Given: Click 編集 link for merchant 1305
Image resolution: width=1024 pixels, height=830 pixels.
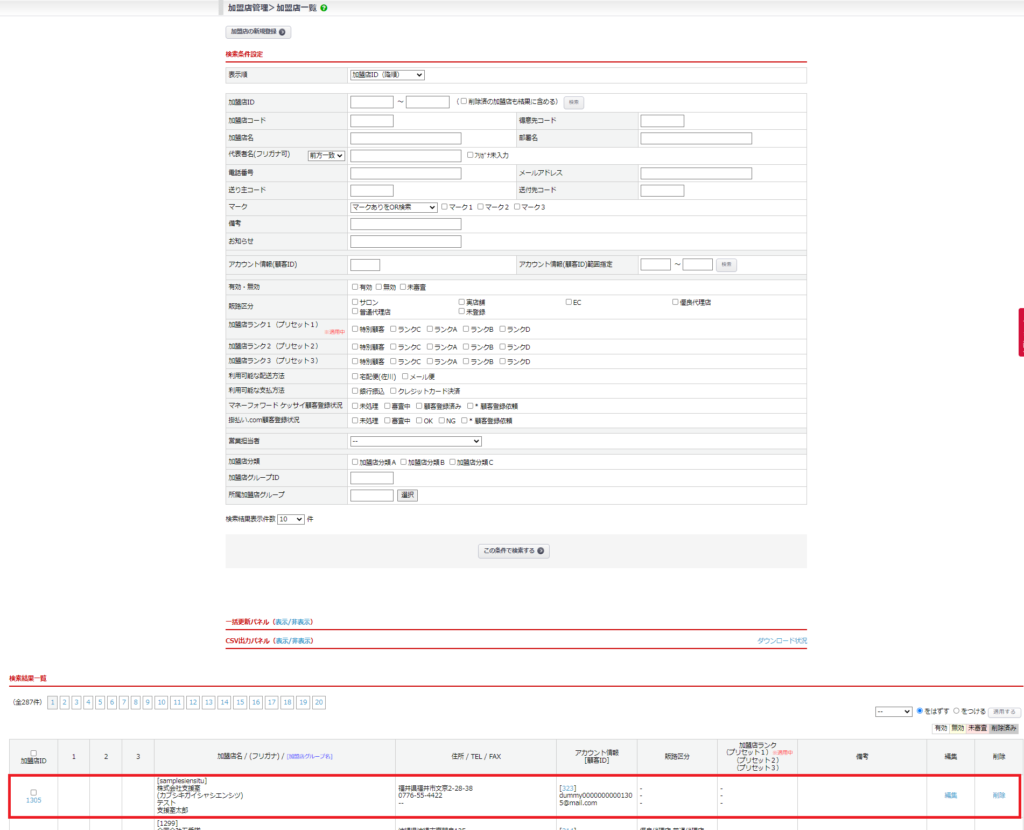Looking at the screenshot, I should [950, 795].
